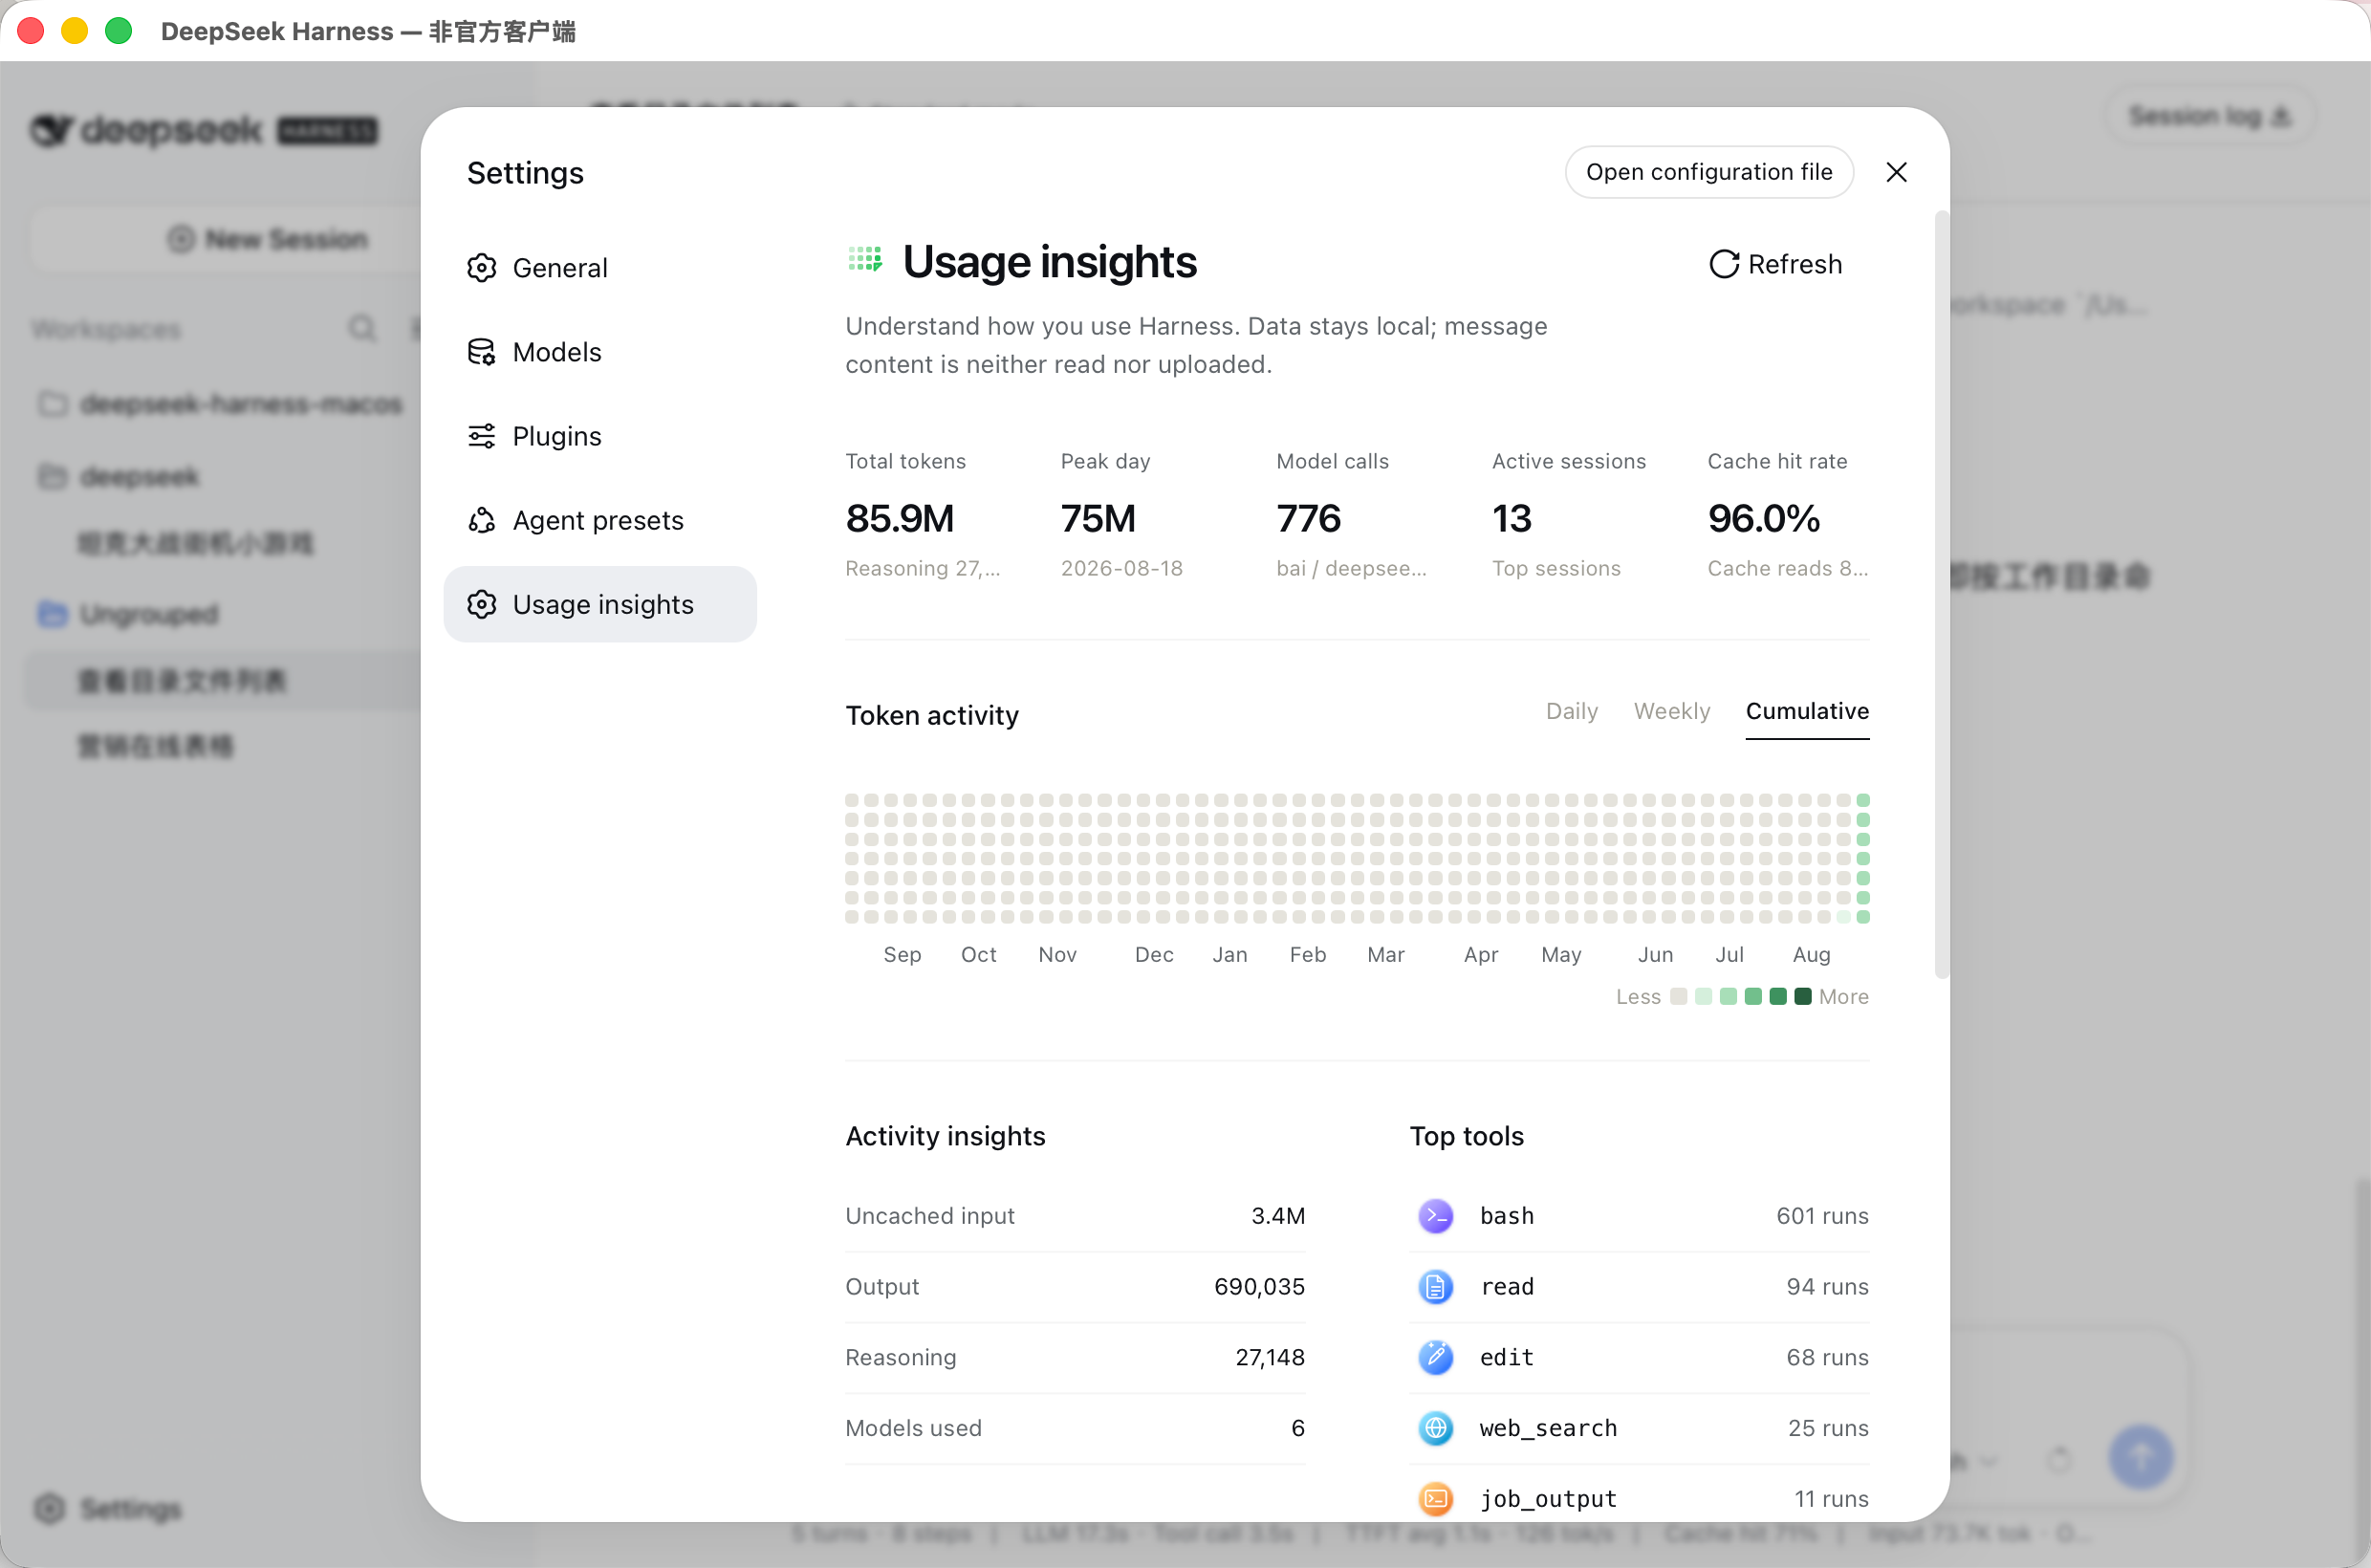Click the Settings dialog vertical scrollbar
2371x1568 pixels.
pos(1941,594)
